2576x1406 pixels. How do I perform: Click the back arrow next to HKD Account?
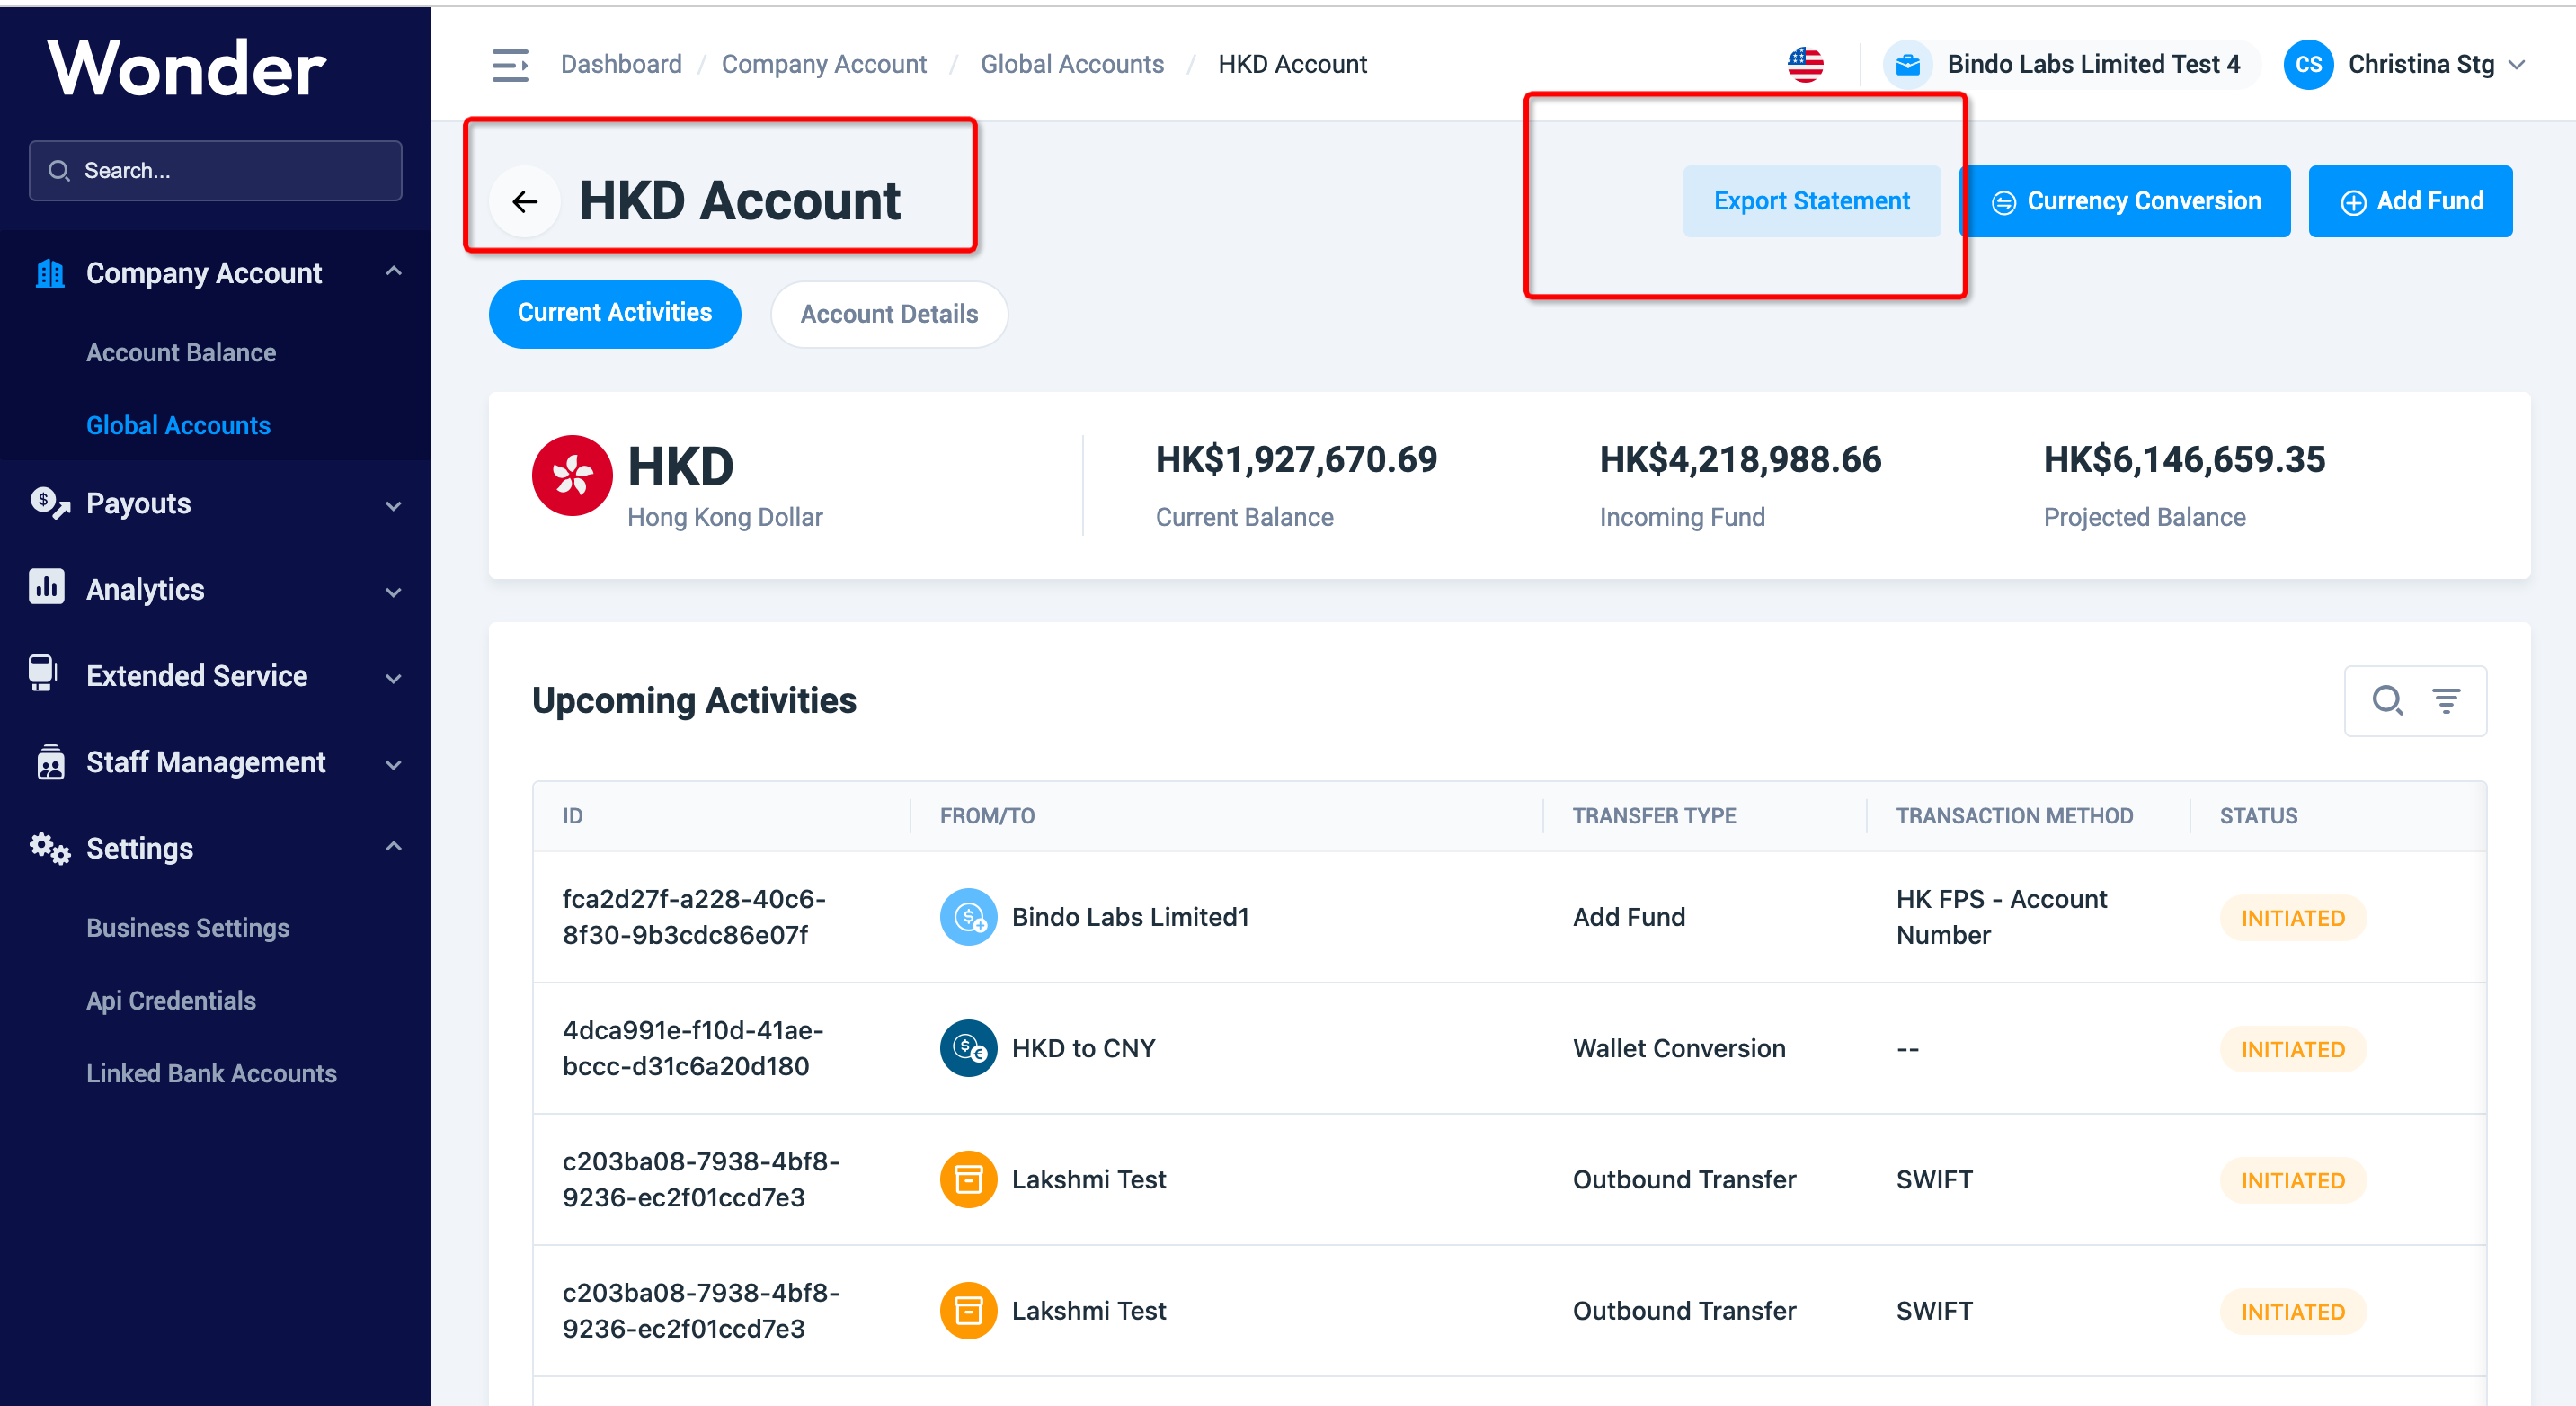[525, 202]
